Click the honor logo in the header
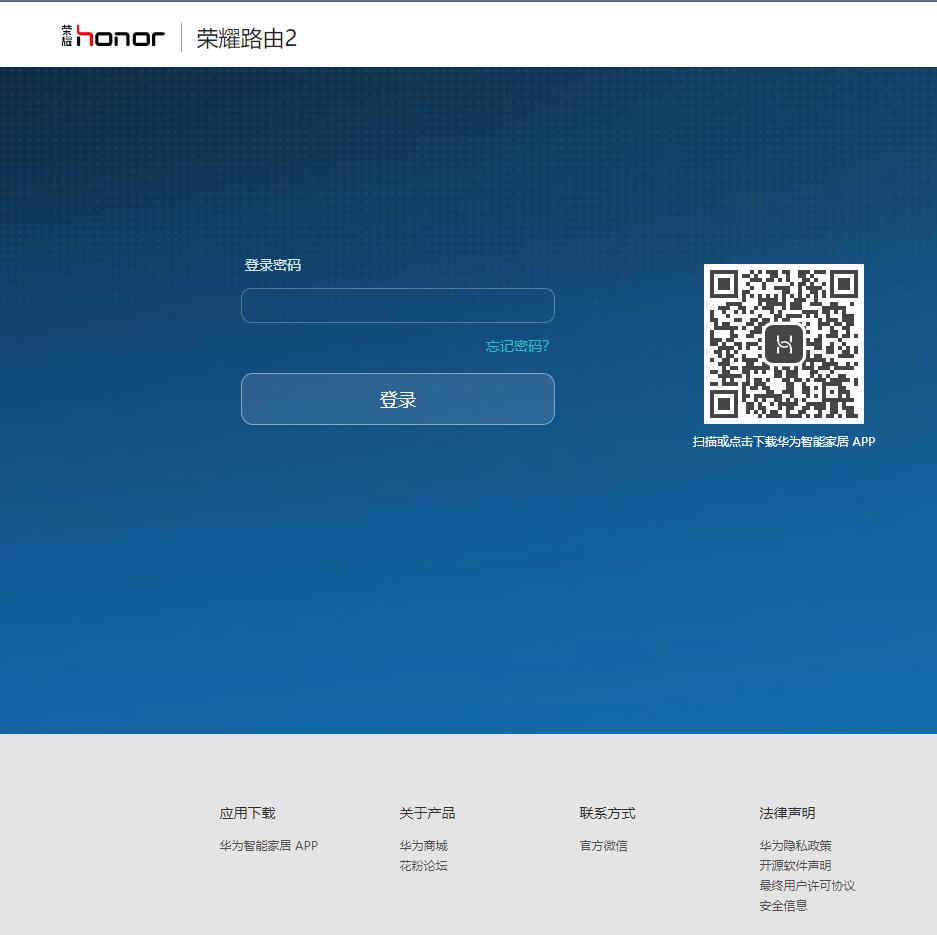 [x=119, y=35]
